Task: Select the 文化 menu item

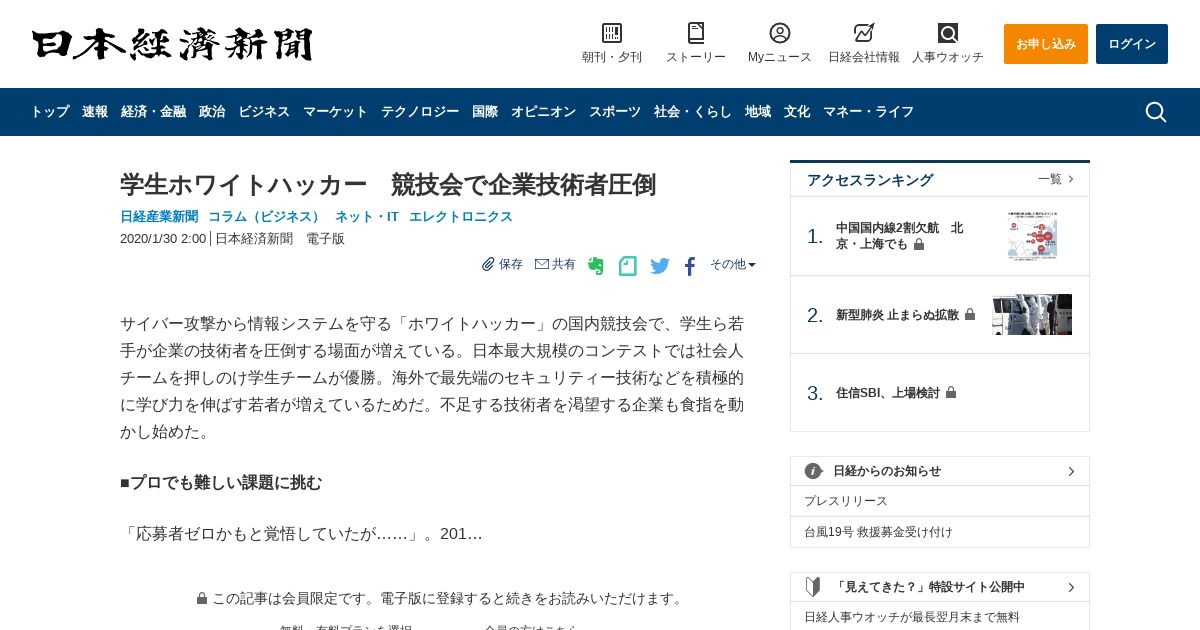Action: point(797,112)
